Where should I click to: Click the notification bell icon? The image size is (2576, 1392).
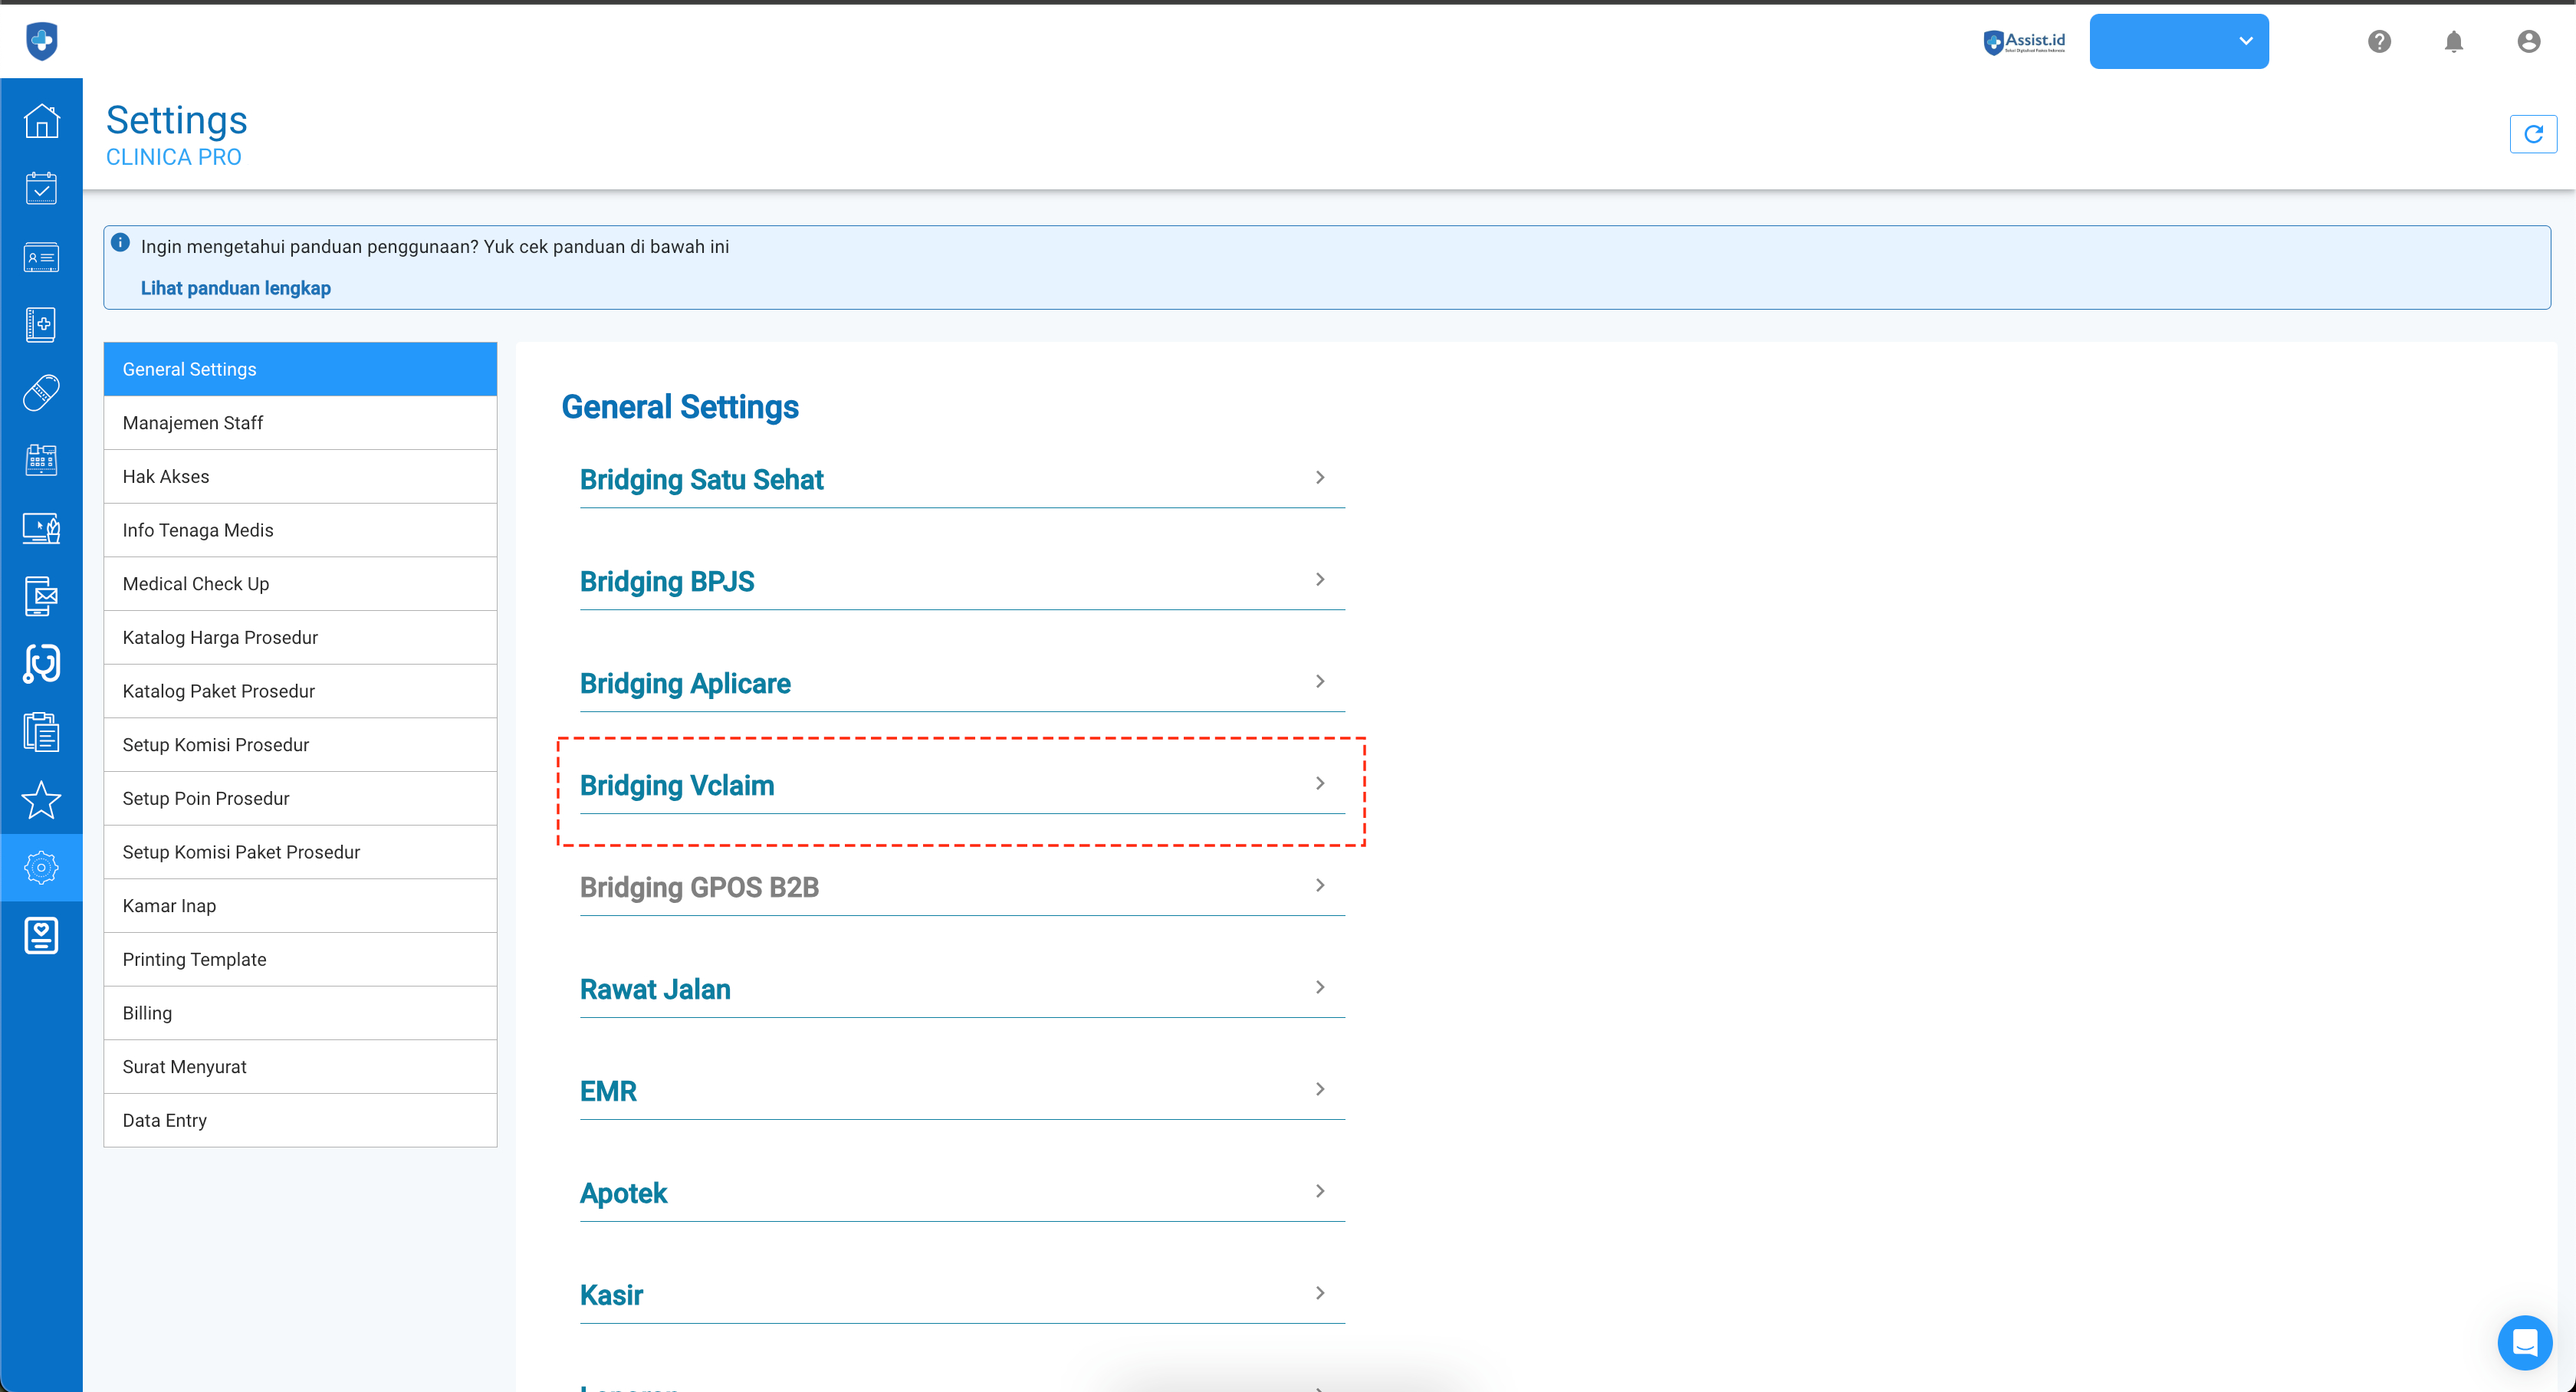2453,41
